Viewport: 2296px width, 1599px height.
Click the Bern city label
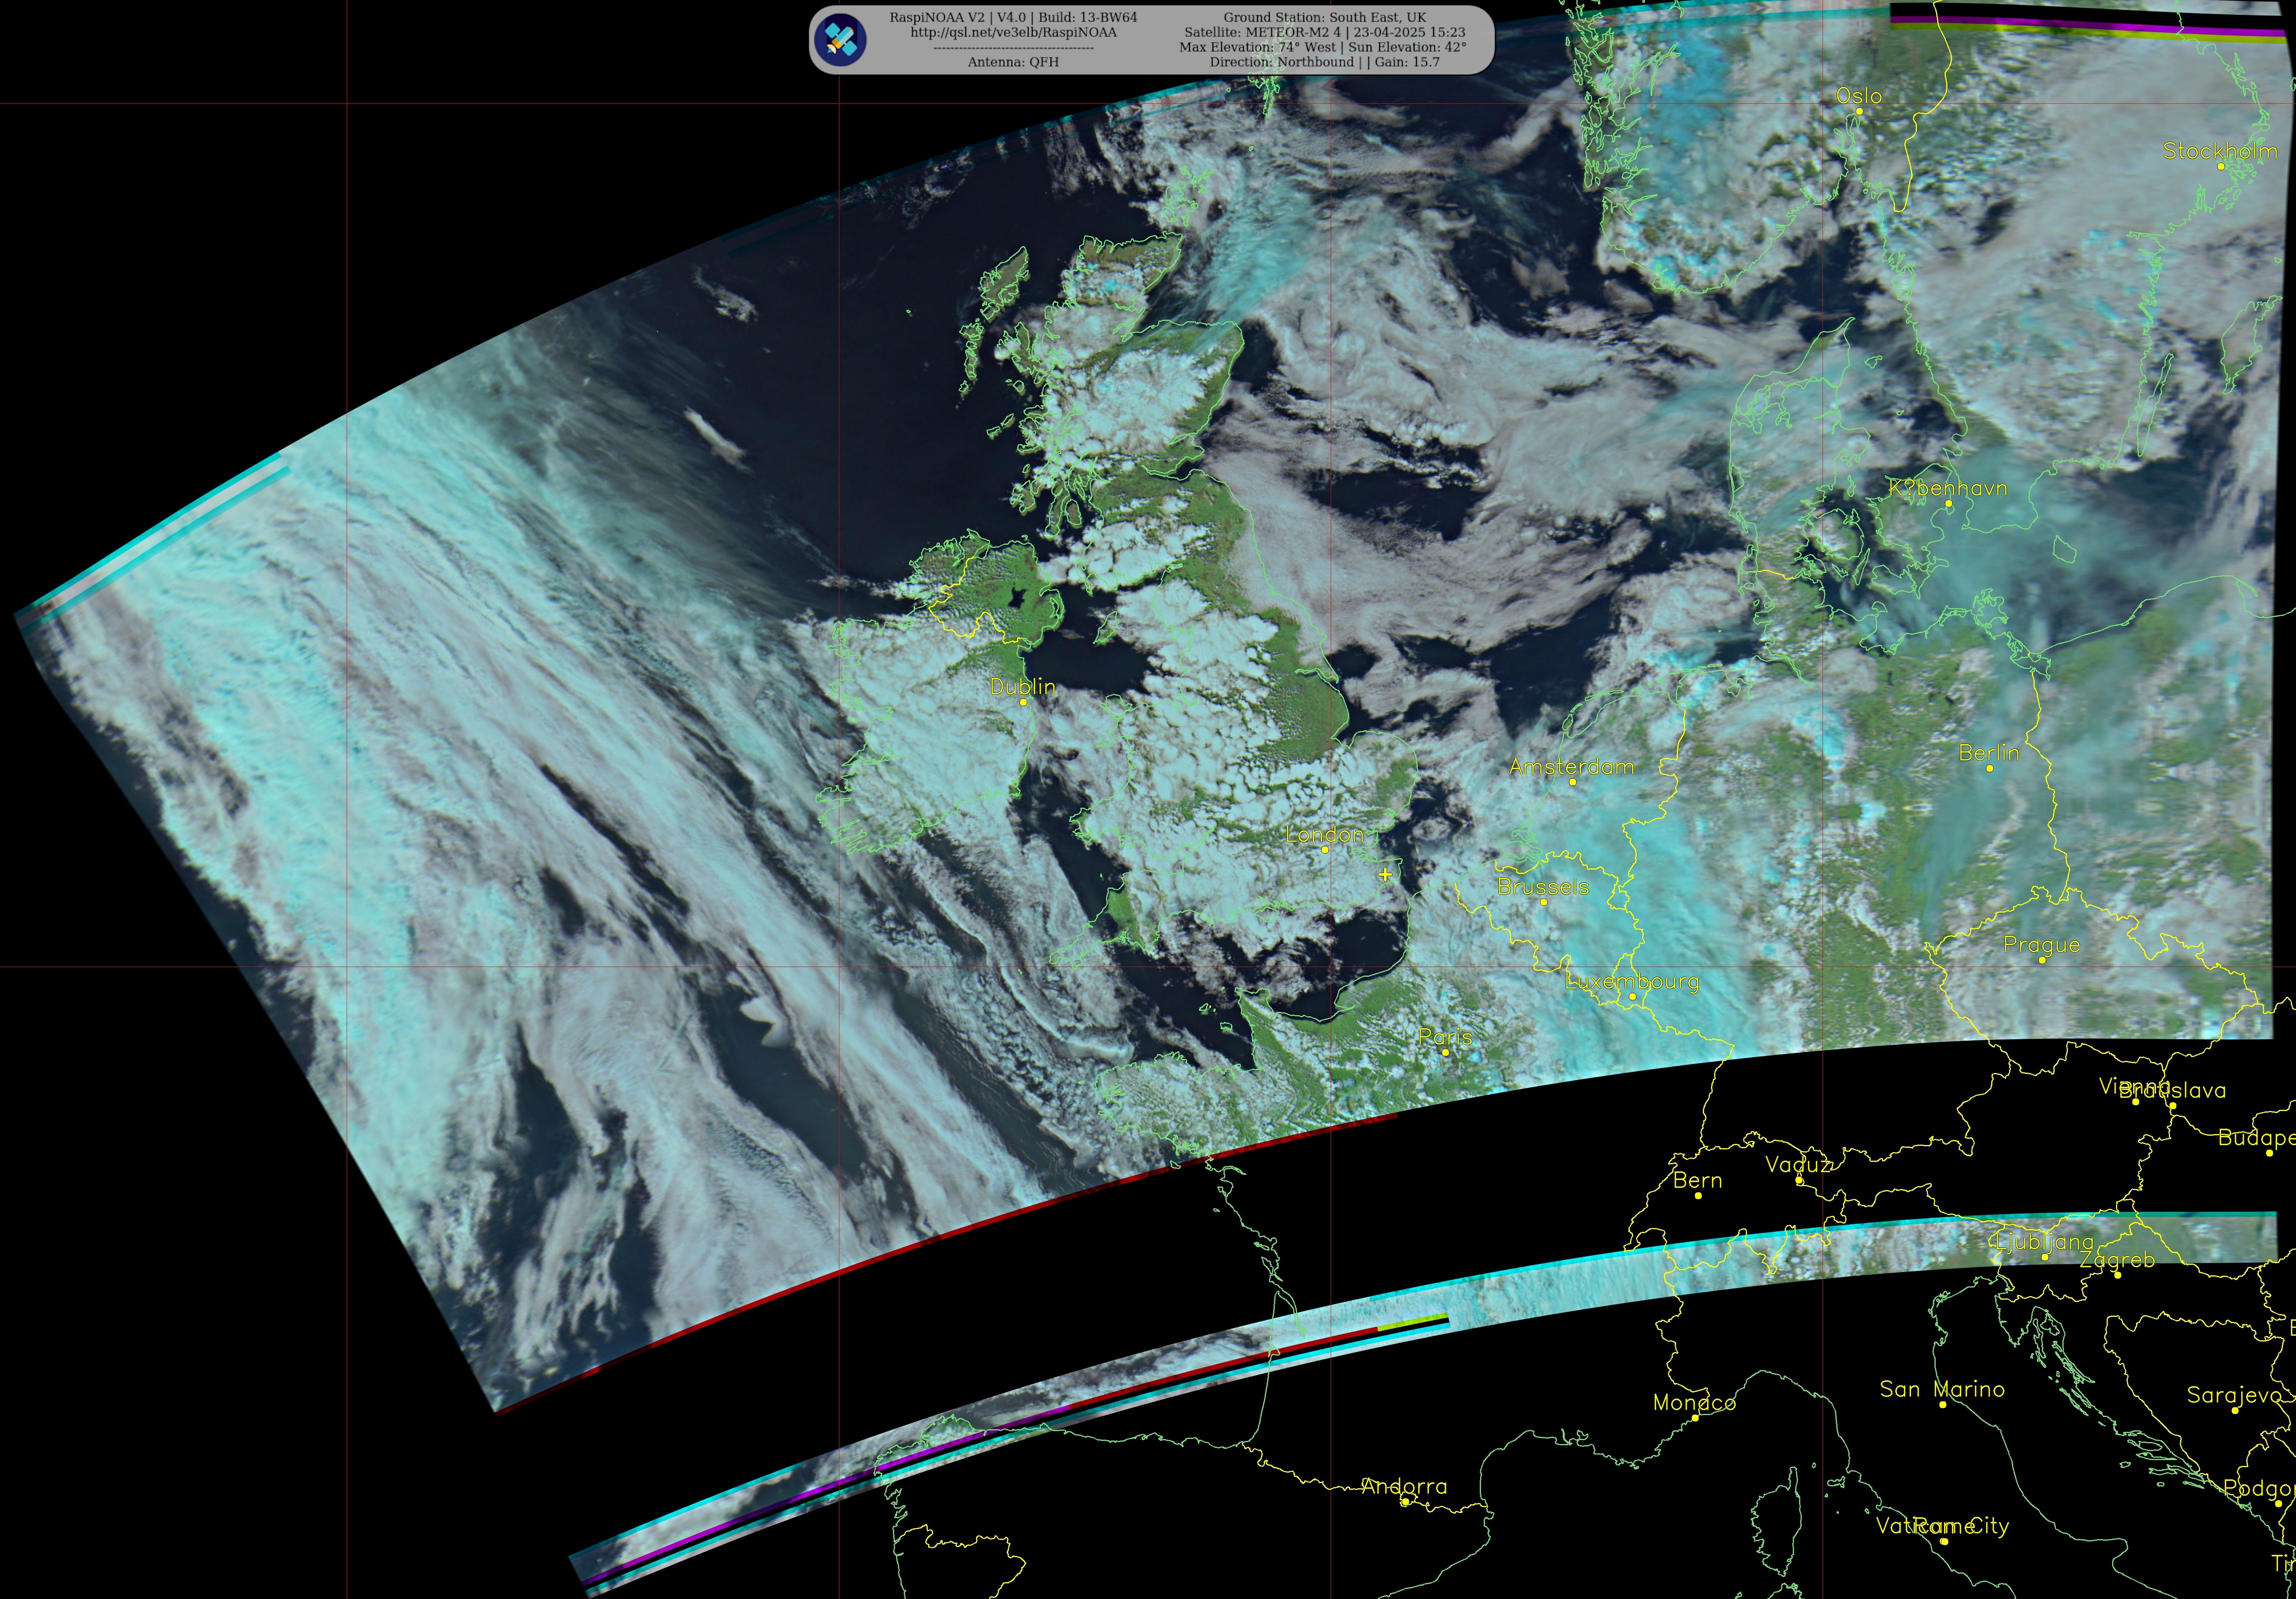[1698, 1181]
